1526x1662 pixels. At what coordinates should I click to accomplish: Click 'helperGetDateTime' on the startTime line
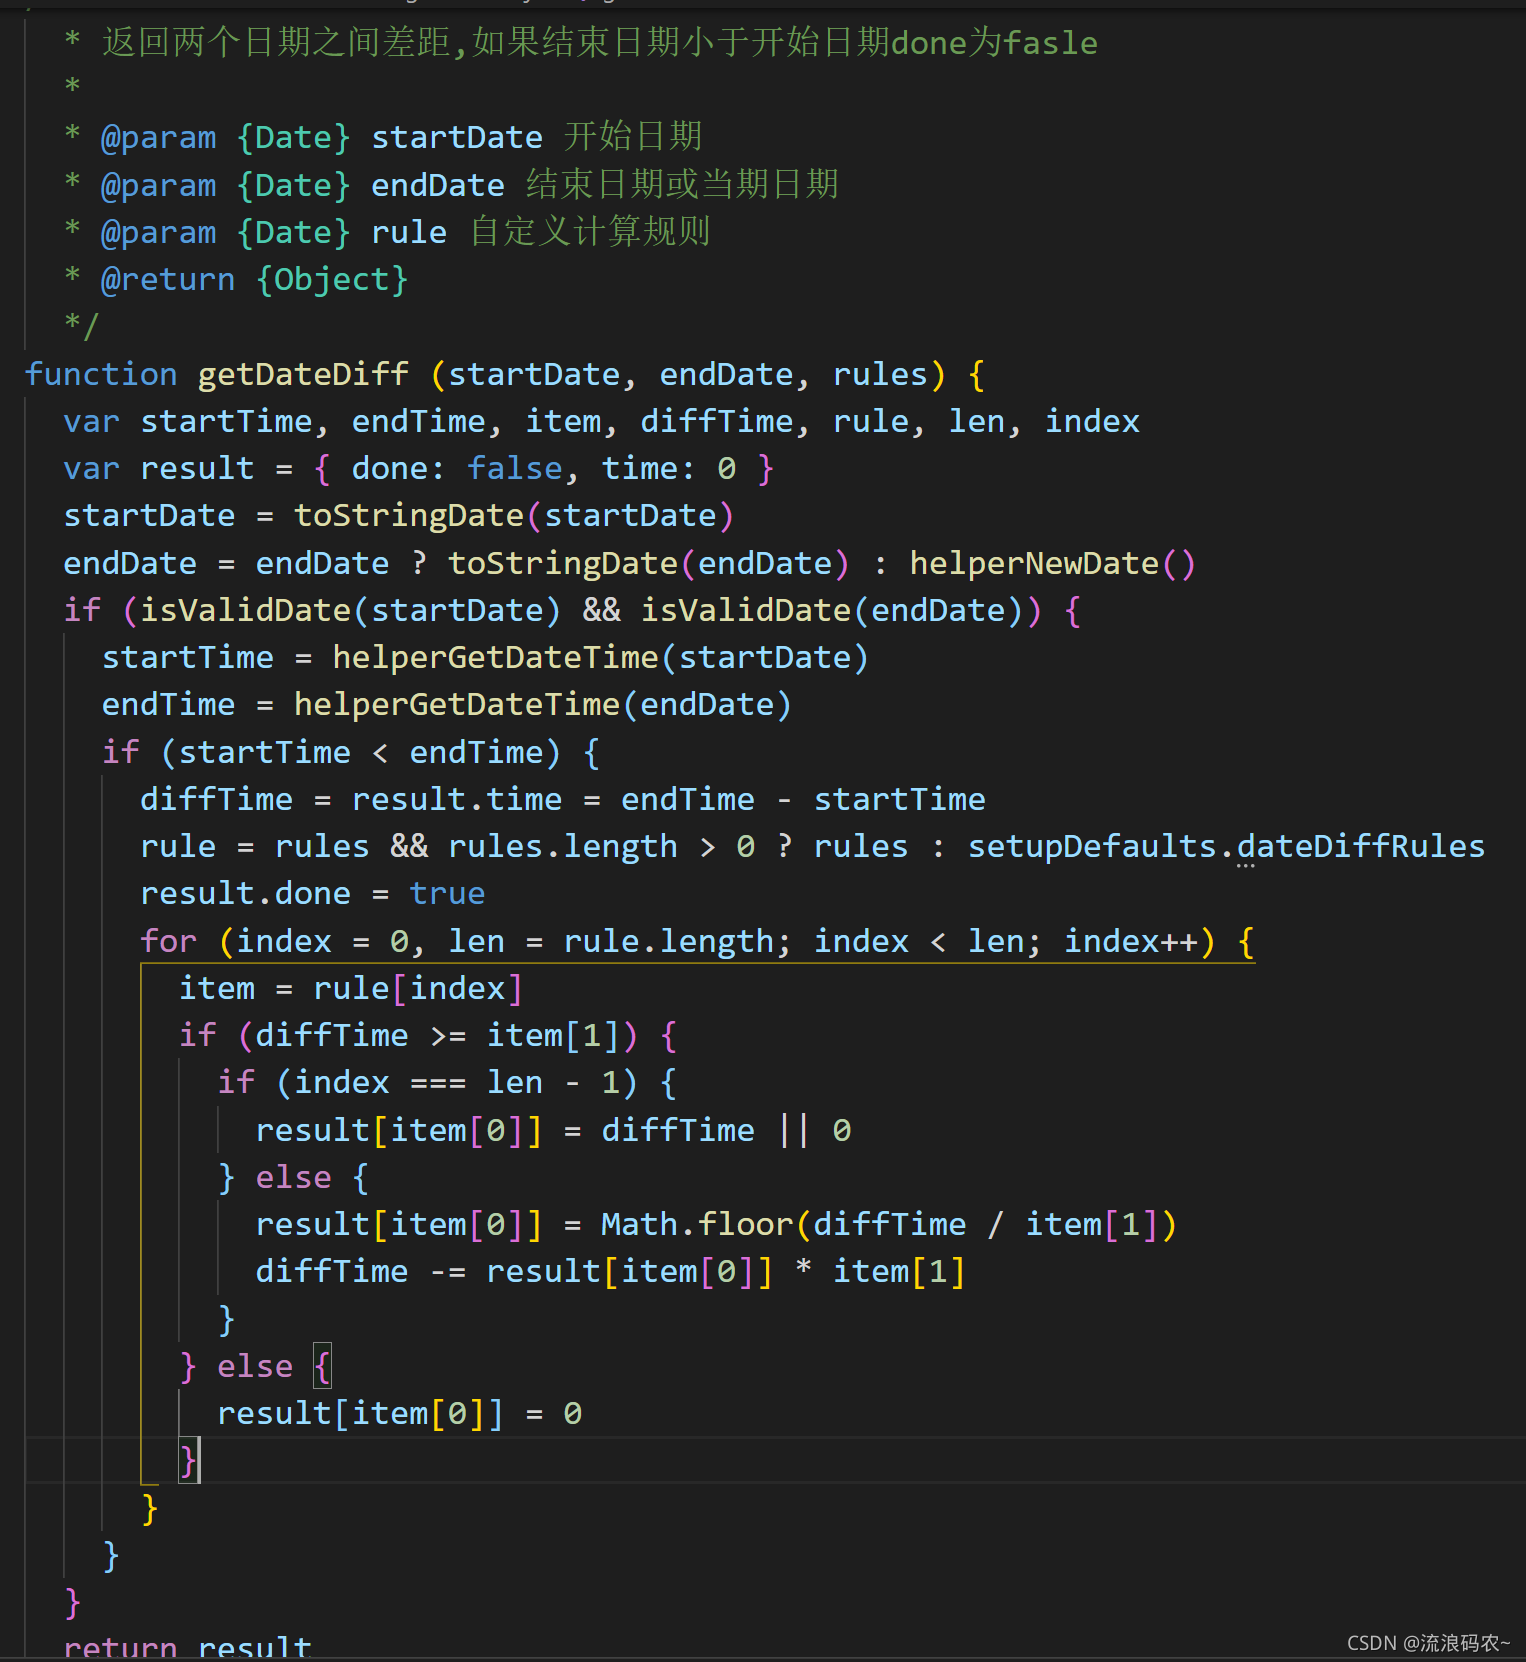[x=495, y=658]
